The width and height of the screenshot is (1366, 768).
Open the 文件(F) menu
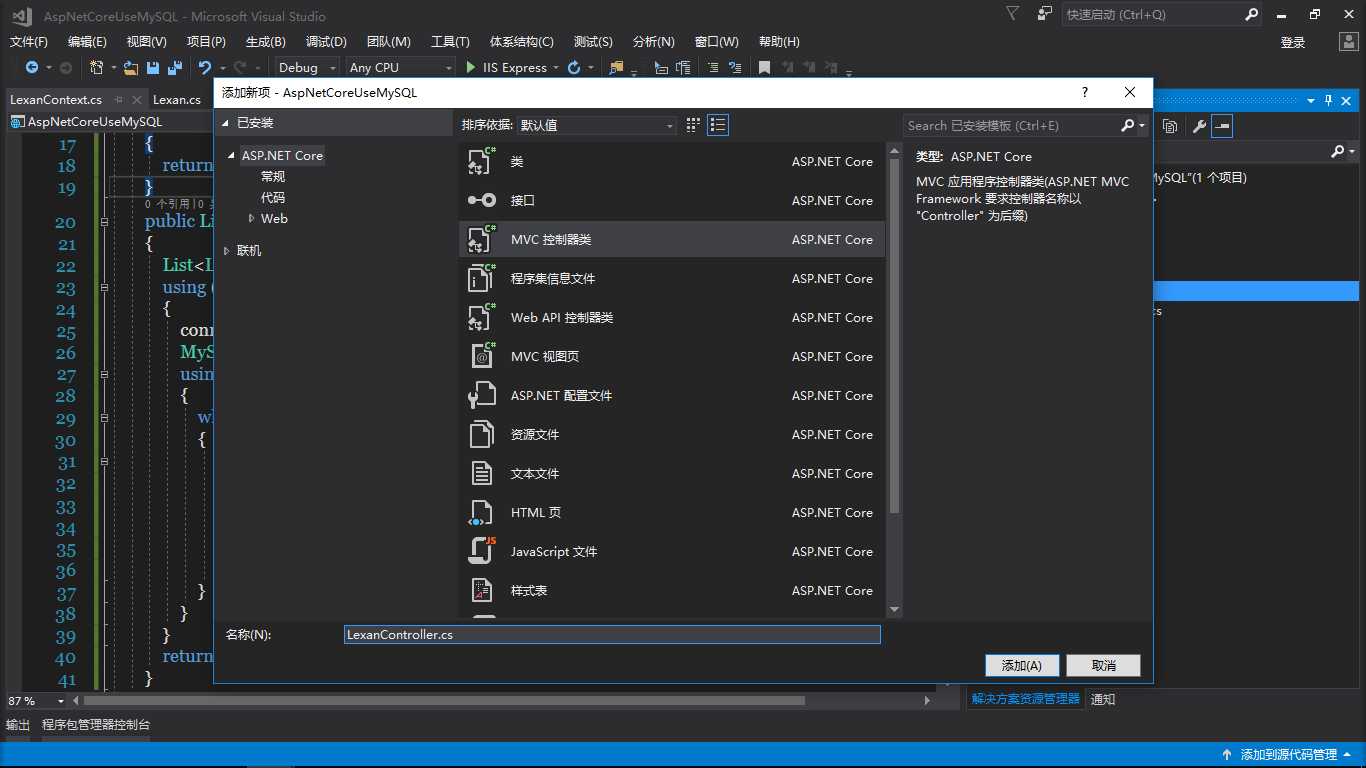(x=29, y=42)
